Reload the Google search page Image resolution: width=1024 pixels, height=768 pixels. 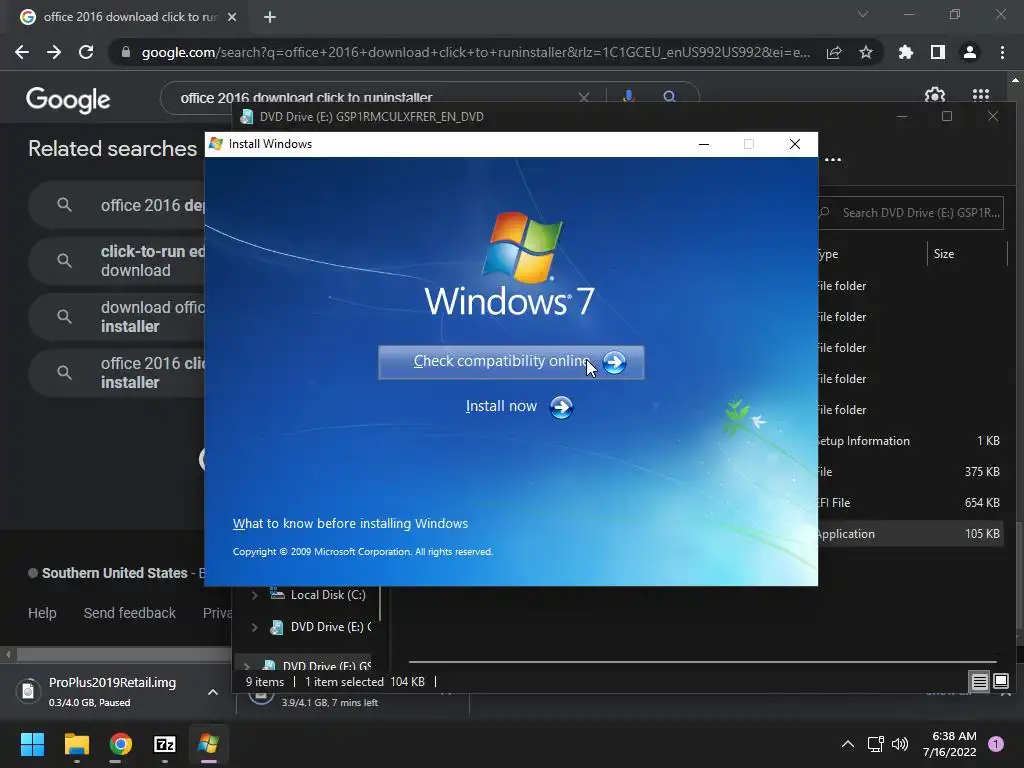click(x=86, y=52)
